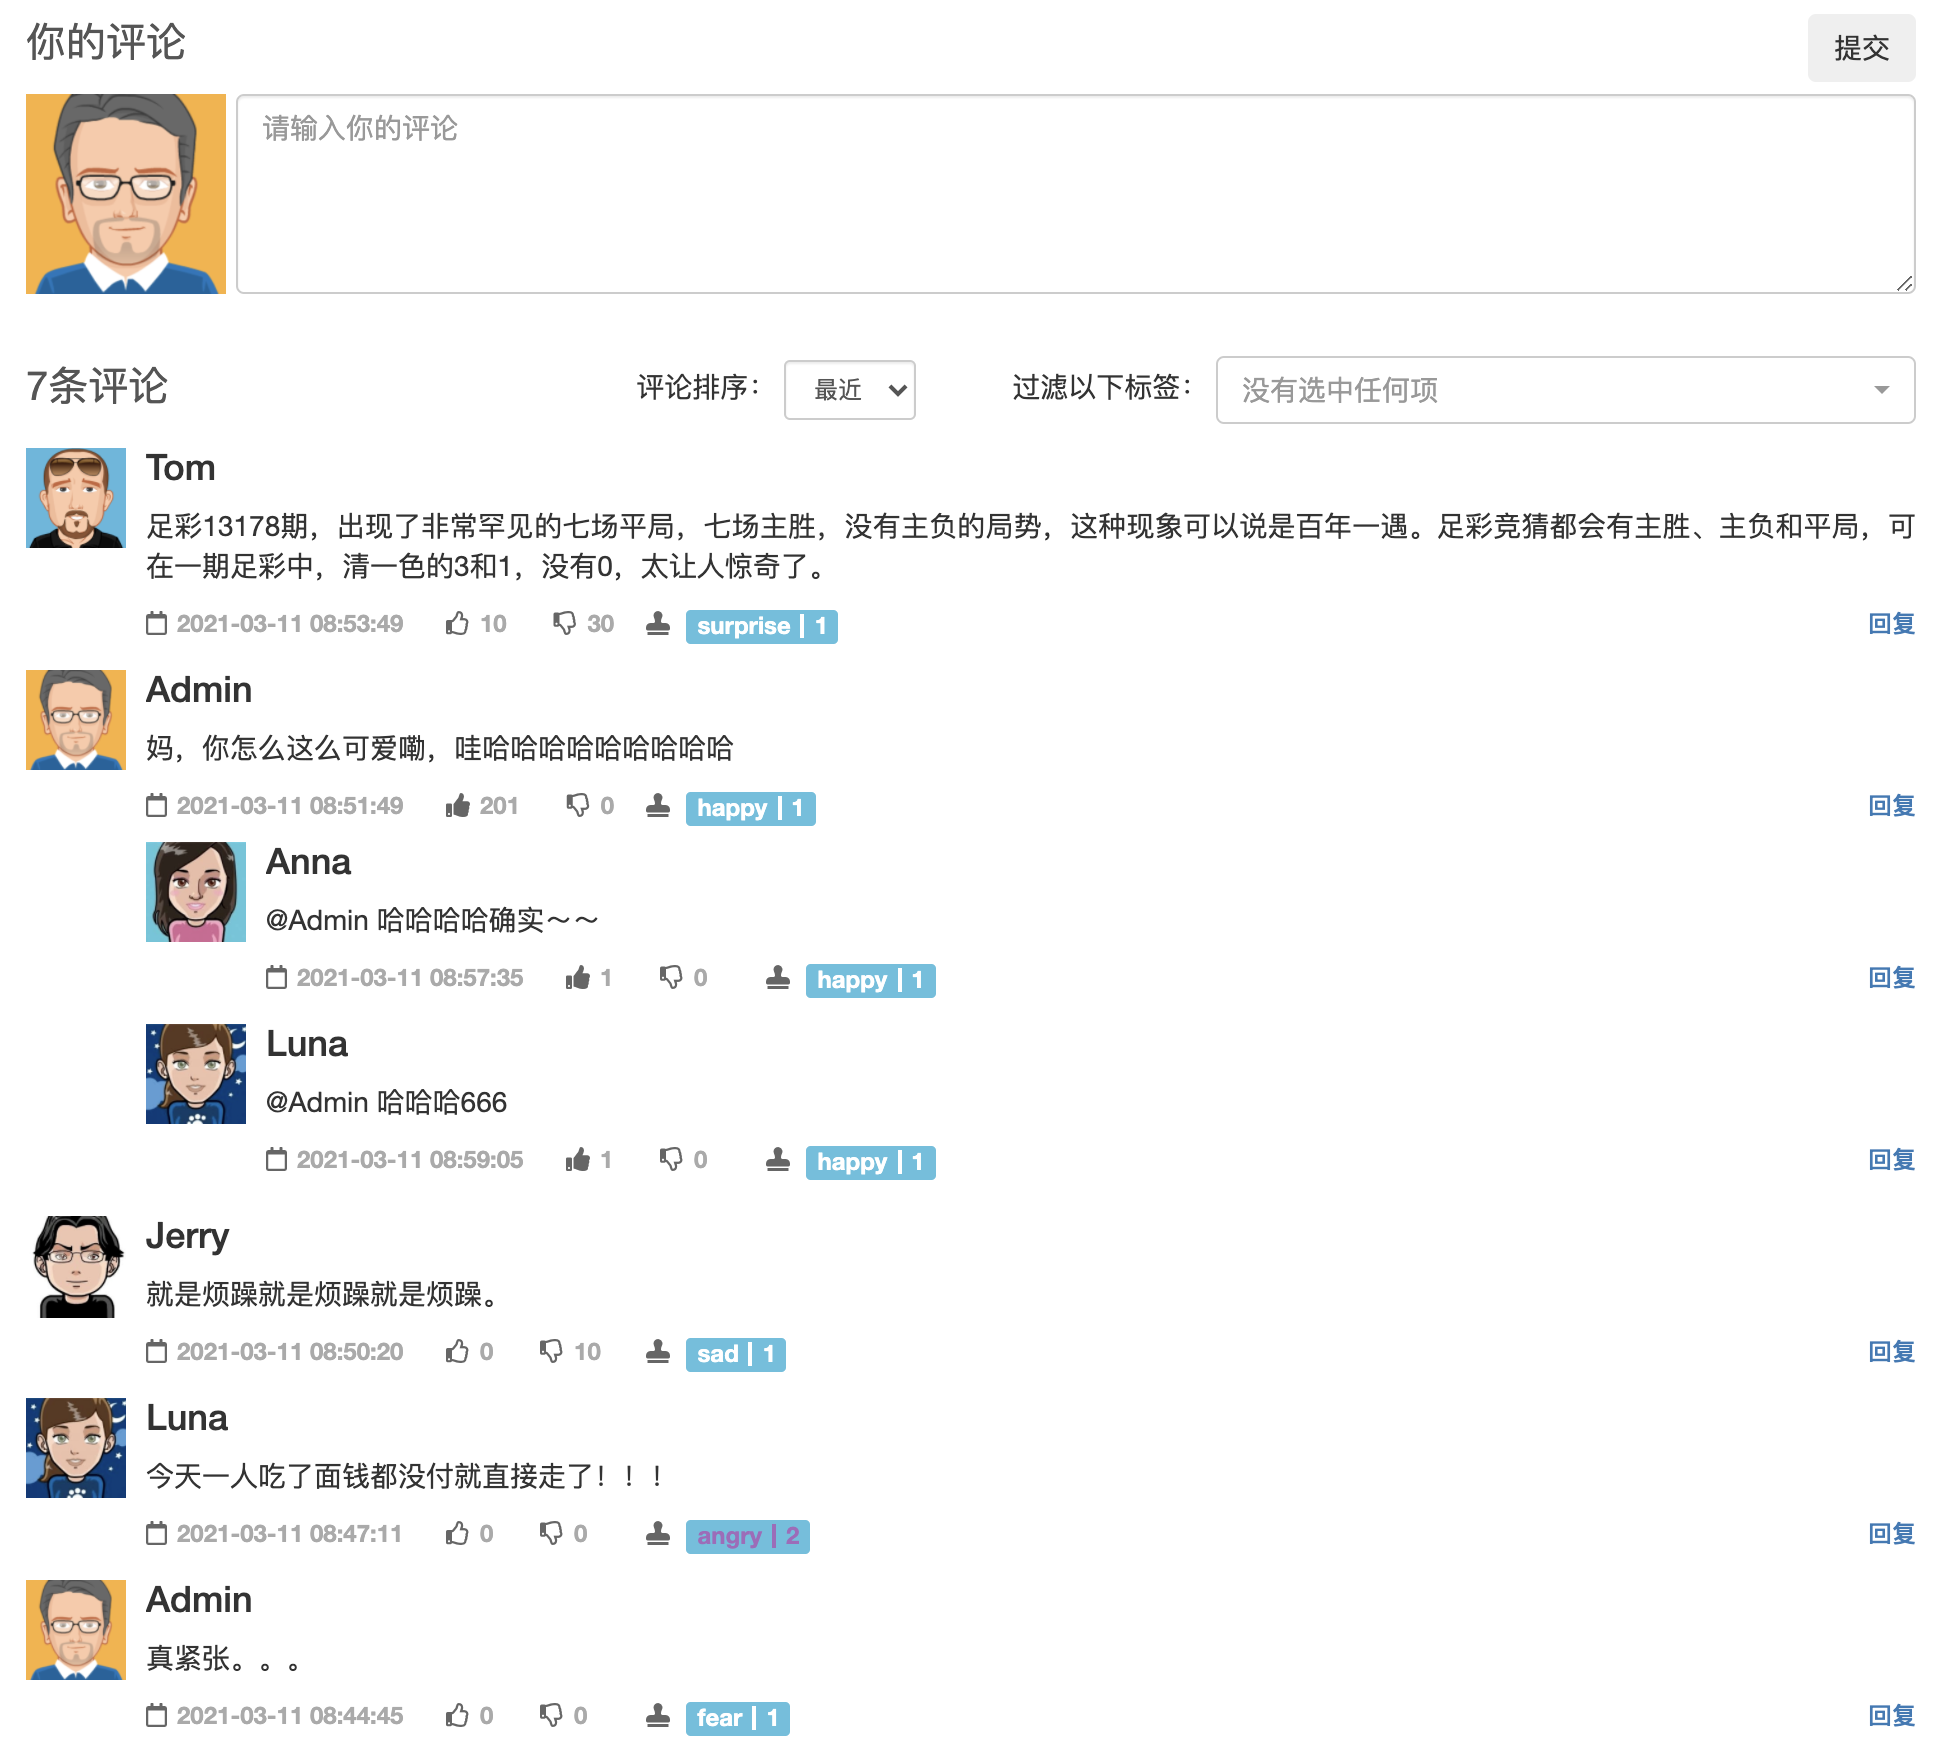
Task: Click stamp icon beside surprise tag
Action: click(x=657, y=624)
